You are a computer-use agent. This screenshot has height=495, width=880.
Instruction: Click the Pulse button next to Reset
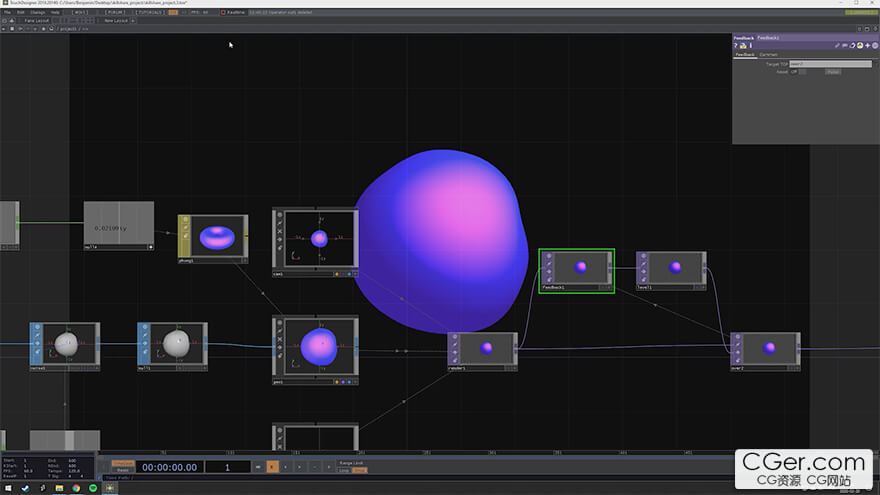pyautogui.click(x=833, y=72)
